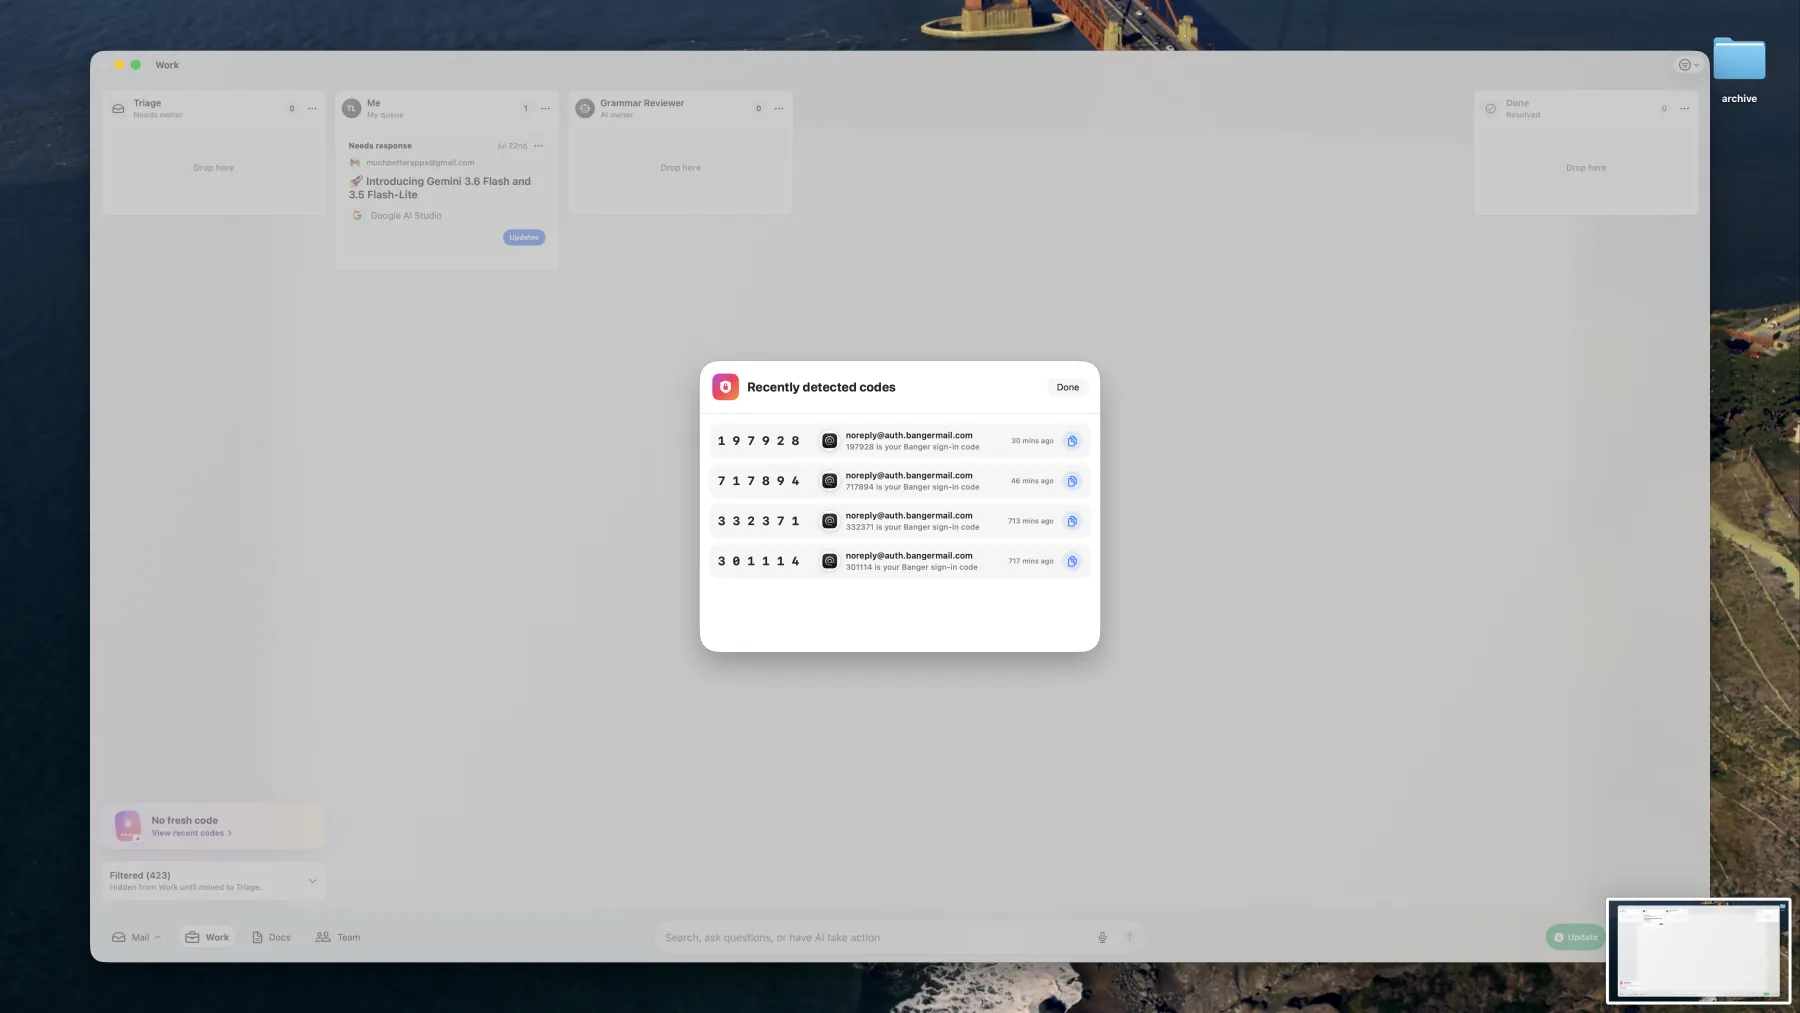The width and height of the screenshot is (1800, 1013).
Task: Click the 30 mins ago timestamp
Action: [x=1032, y=441]
